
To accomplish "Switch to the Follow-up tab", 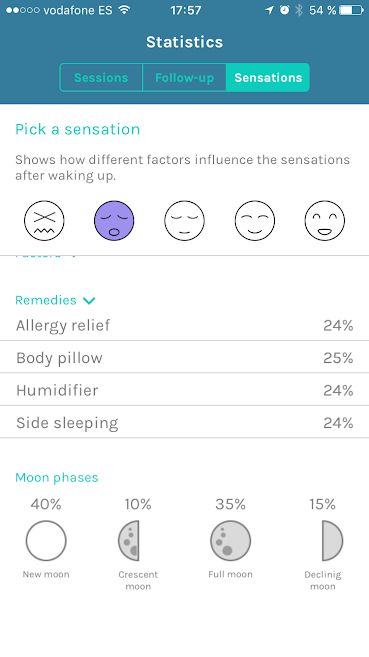I will [x=184, y=78].
